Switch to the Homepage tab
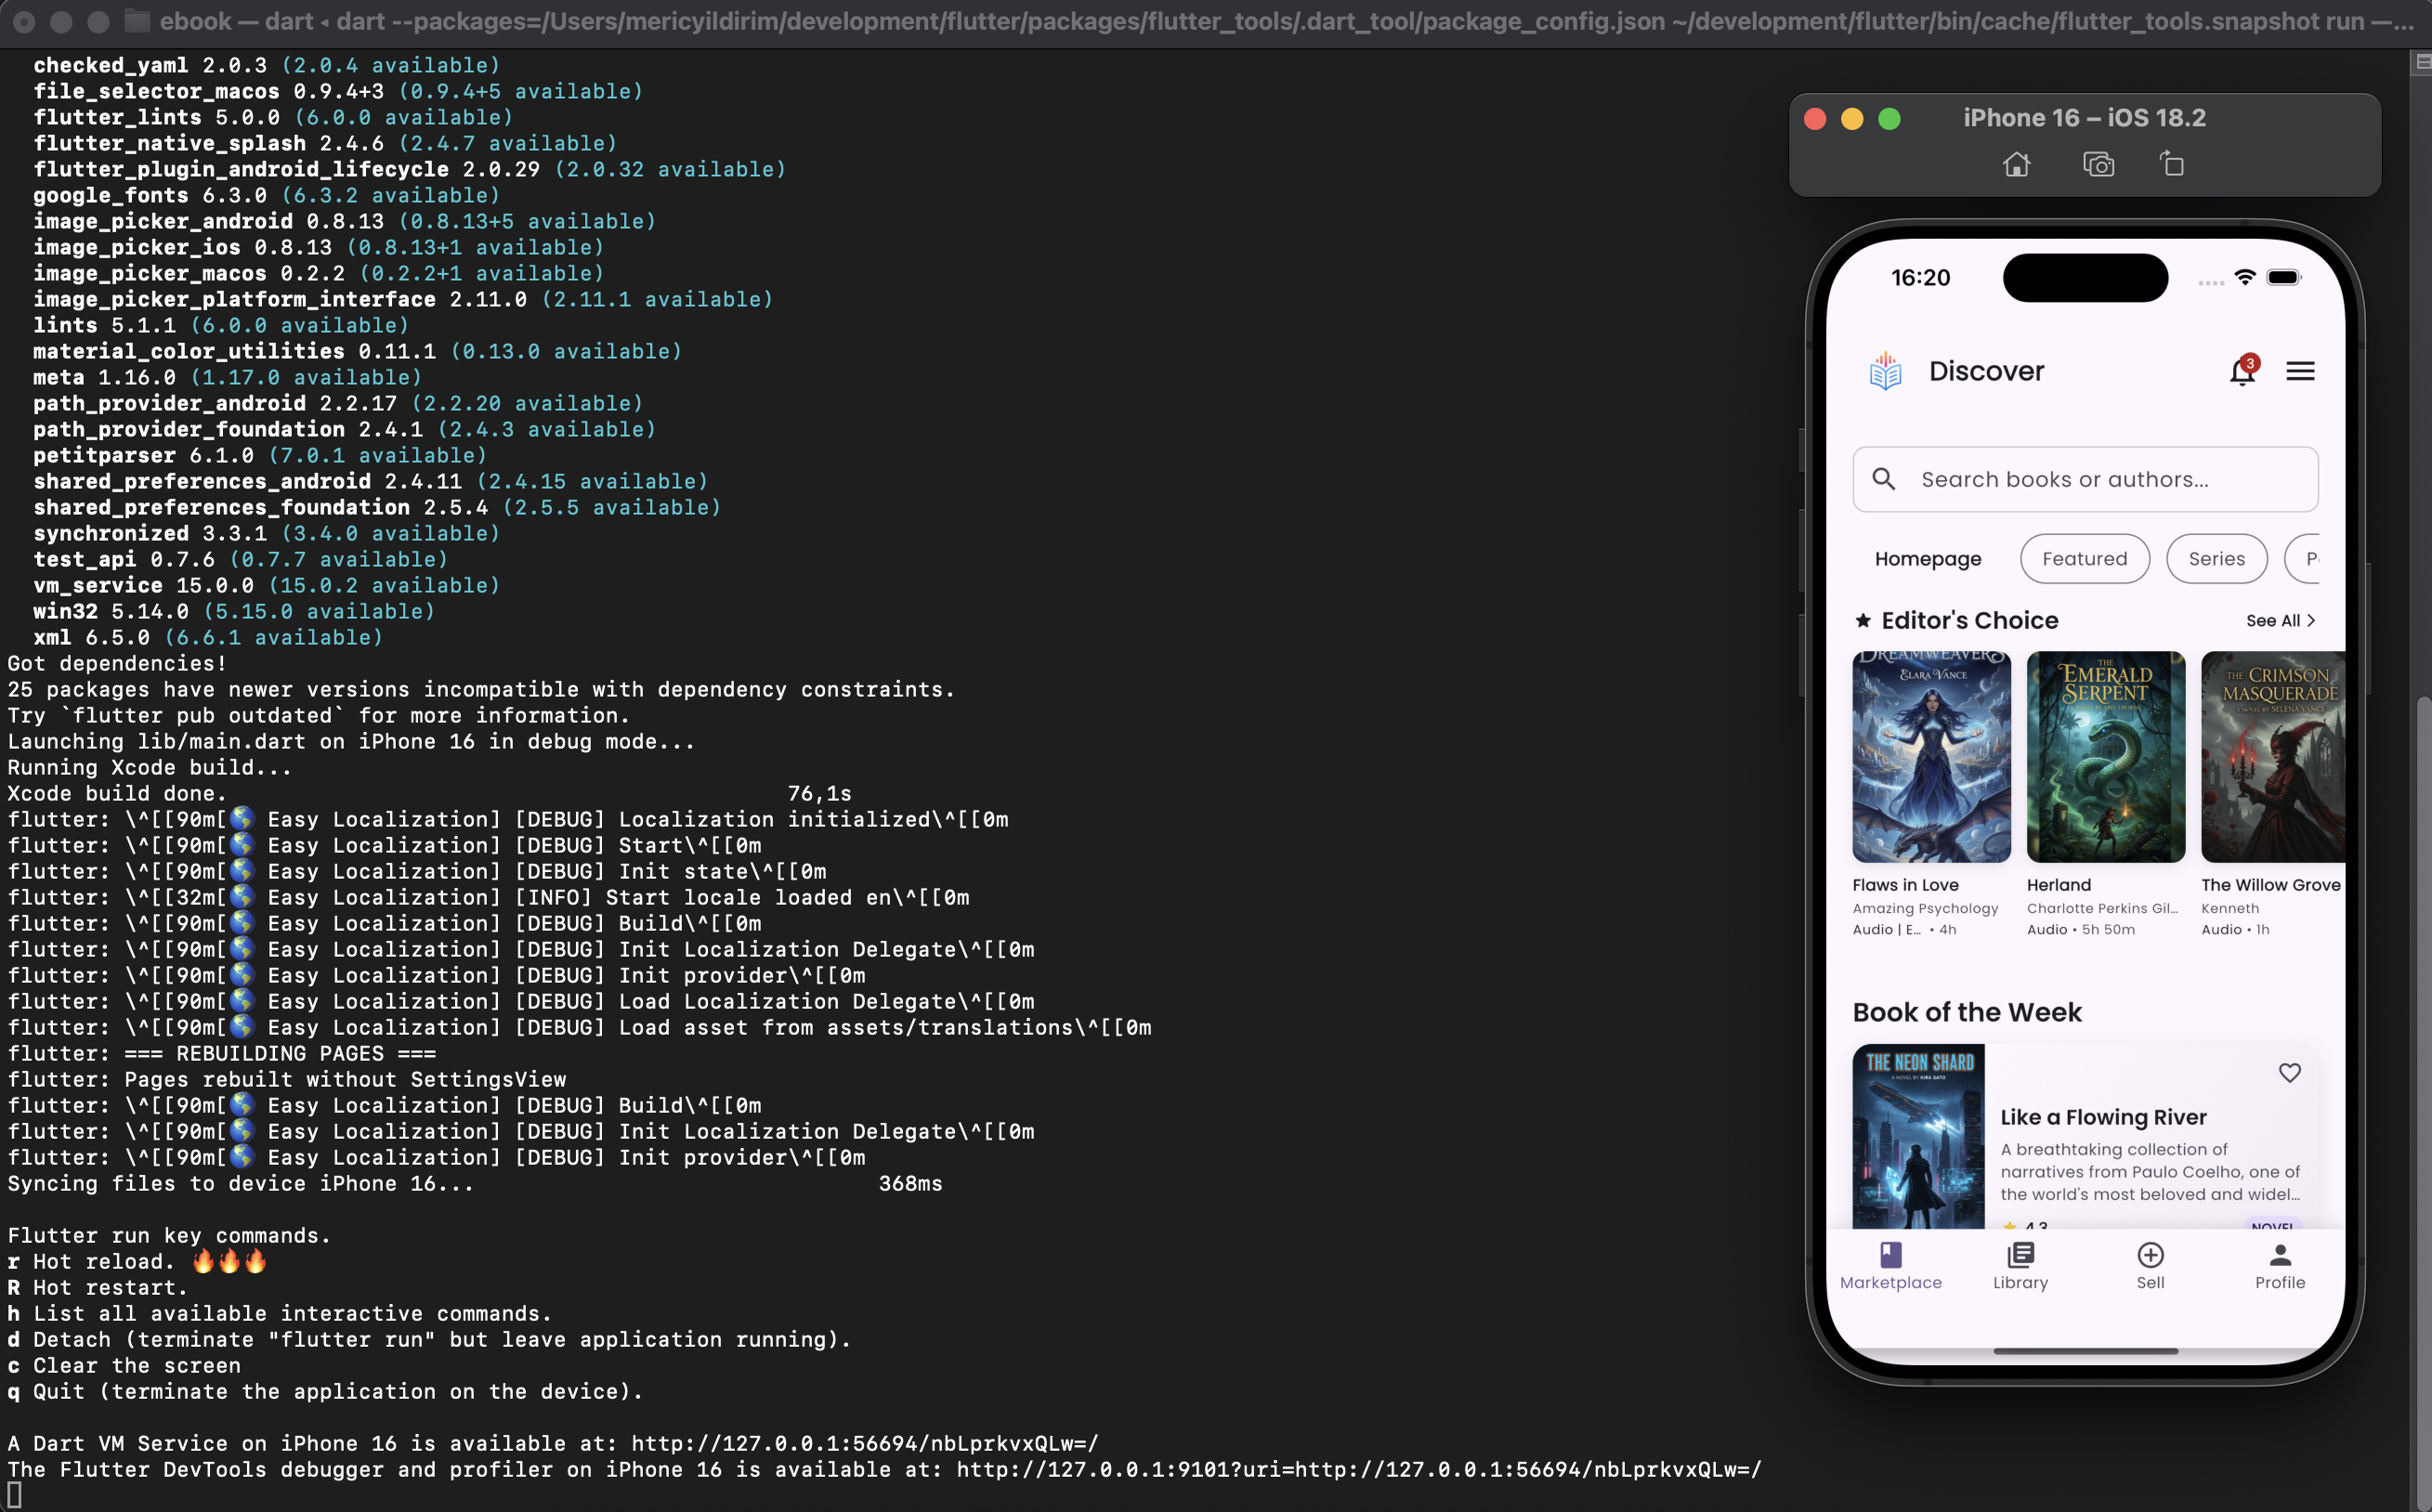2432x1512 pixels. coord(1928,558)
